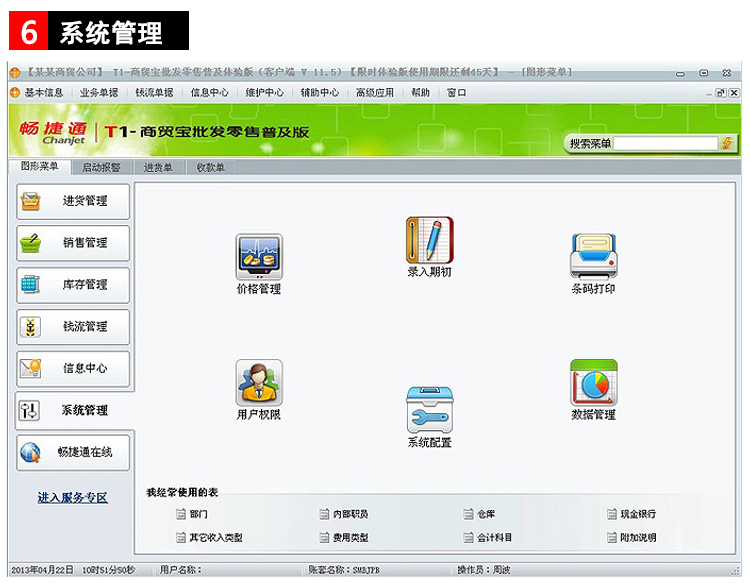Open the 仓库 frequently used table

(x=486, y=514)
